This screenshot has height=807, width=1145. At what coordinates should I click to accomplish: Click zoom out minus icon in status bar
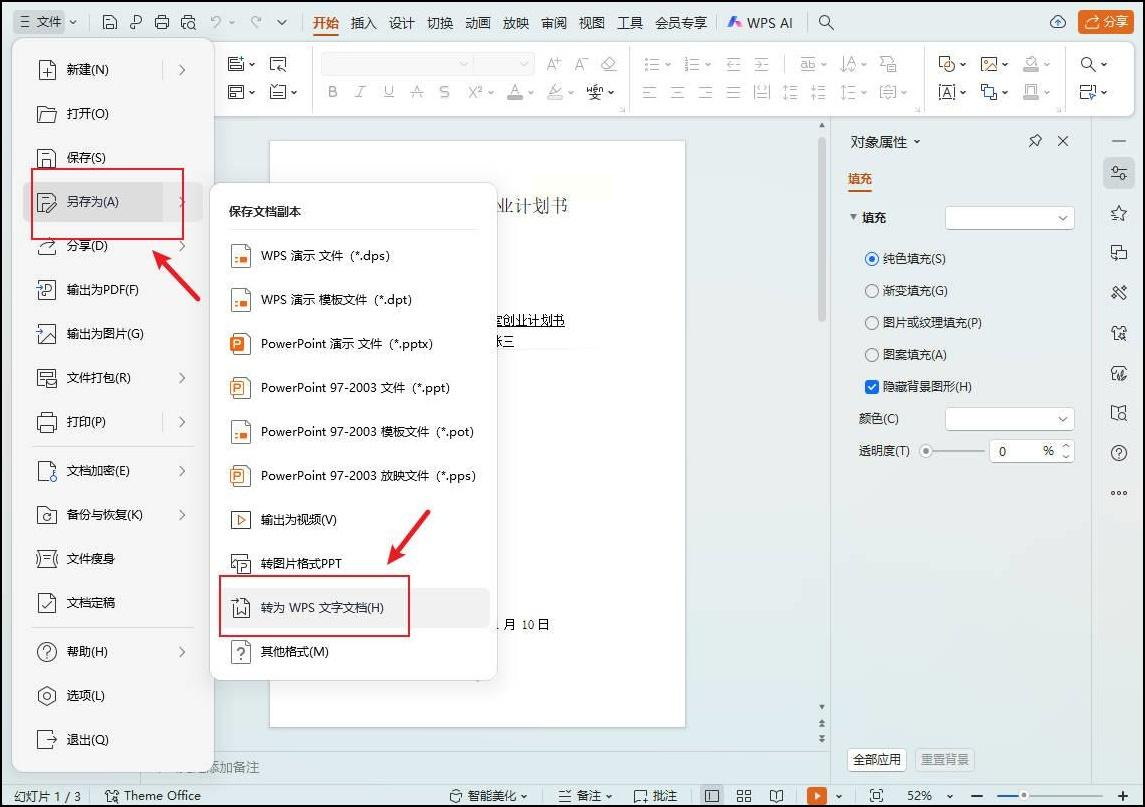(977, 795)
